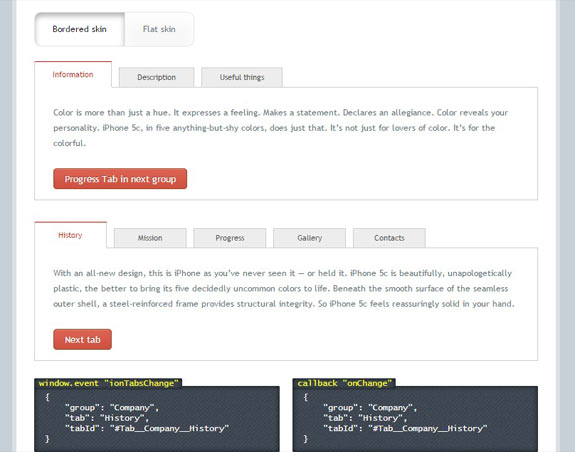
Task: Open the Progress tab
Action: coord(230,238)
